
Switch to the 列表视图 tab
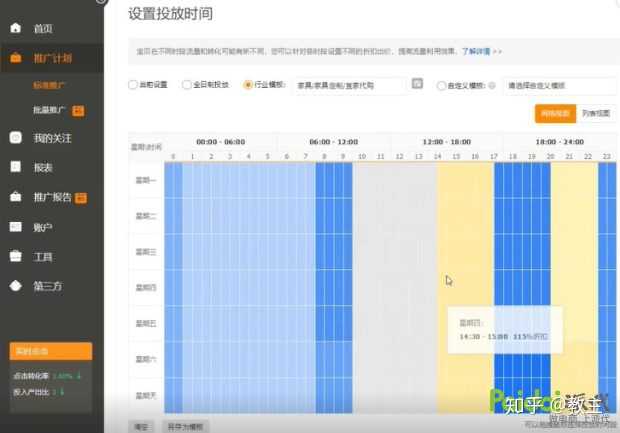coord(596,114)
